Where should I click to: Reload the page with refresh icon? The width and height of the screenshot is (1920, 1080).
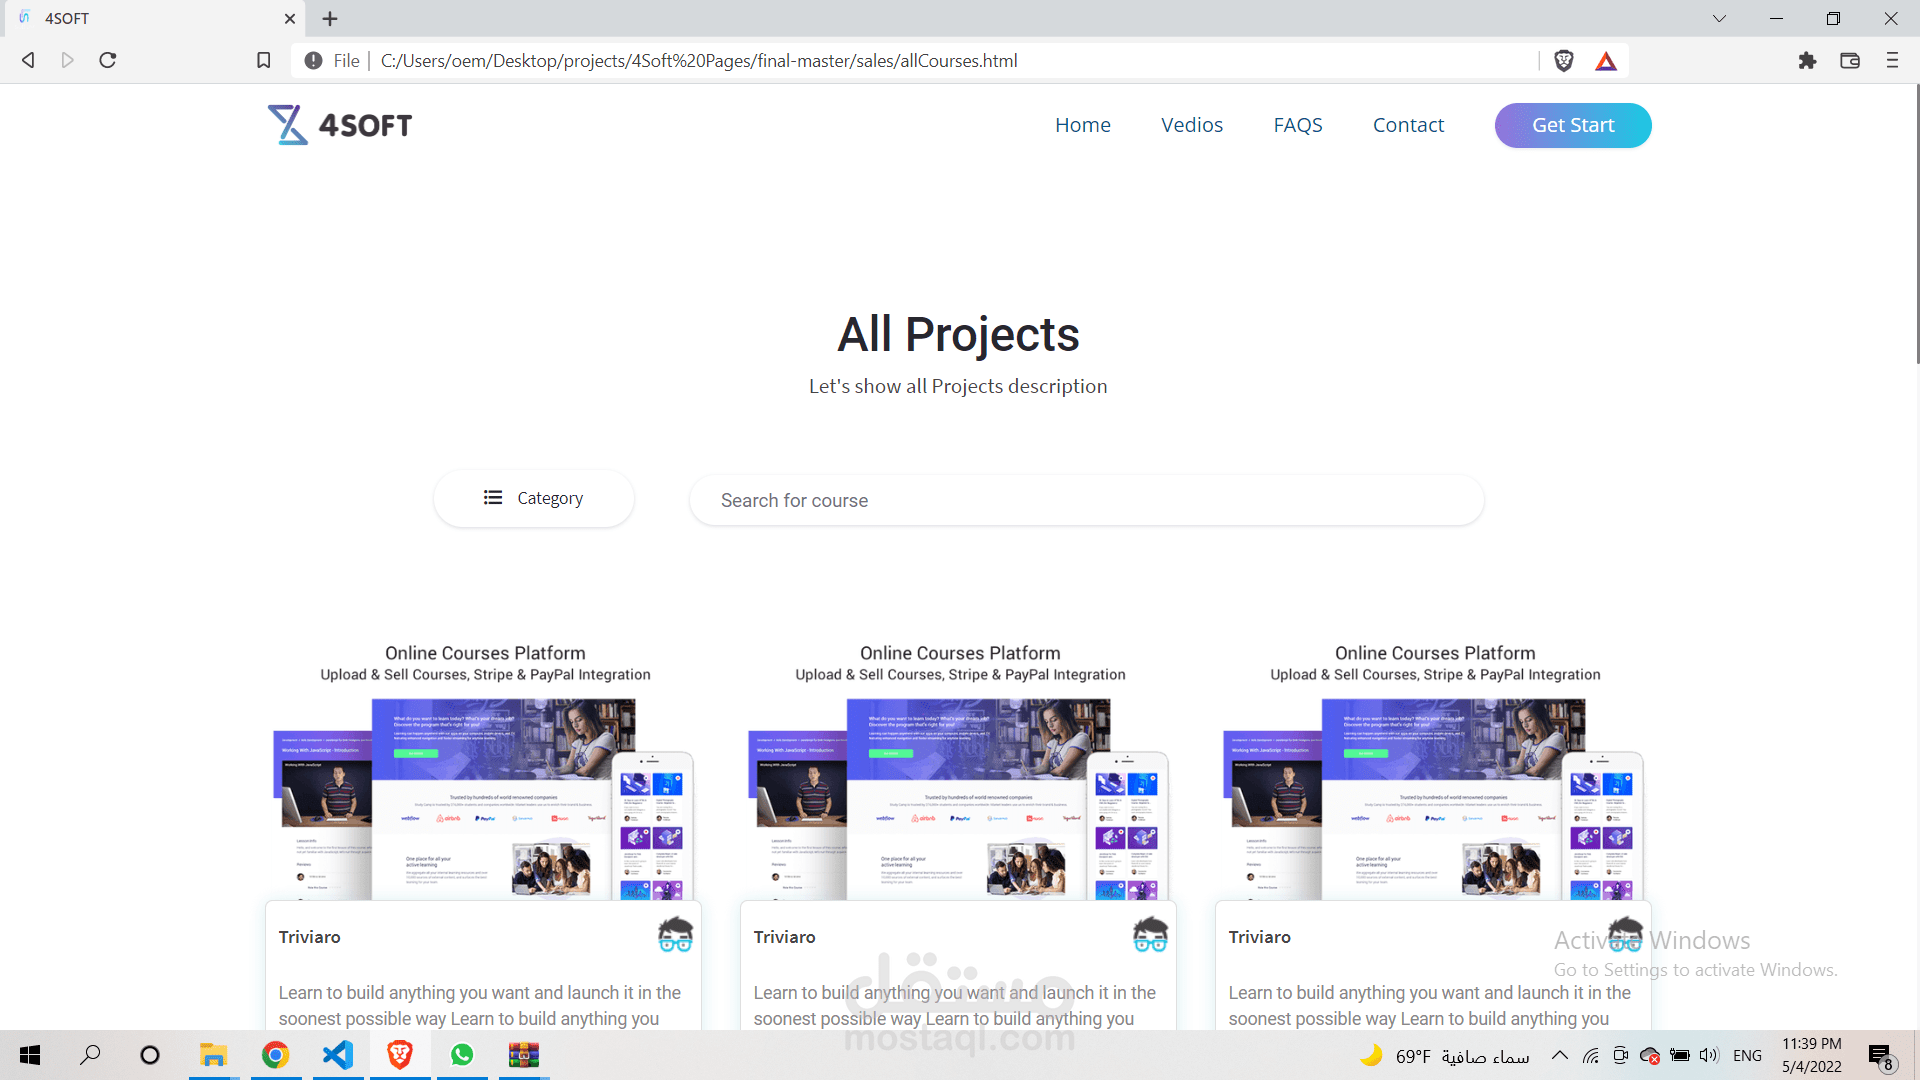tap(108, 61)
